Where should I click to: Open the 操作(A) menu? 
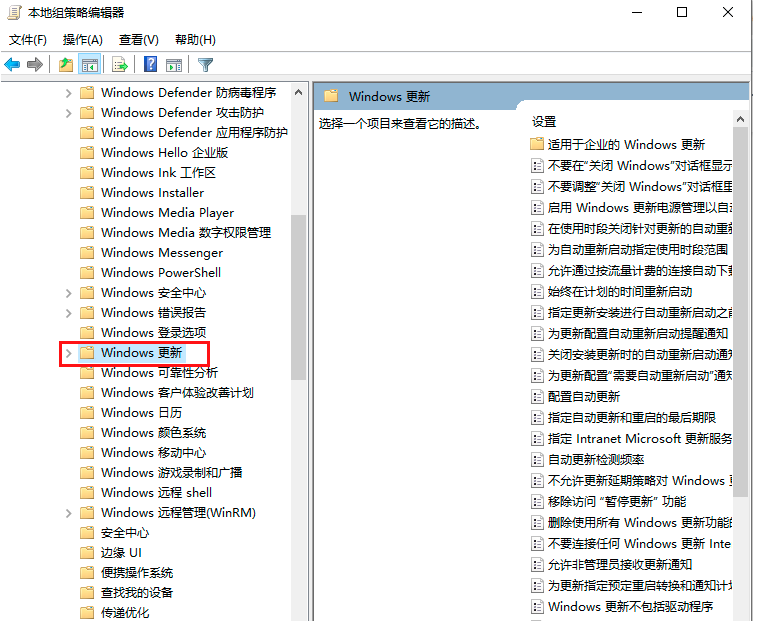point(82,40)
